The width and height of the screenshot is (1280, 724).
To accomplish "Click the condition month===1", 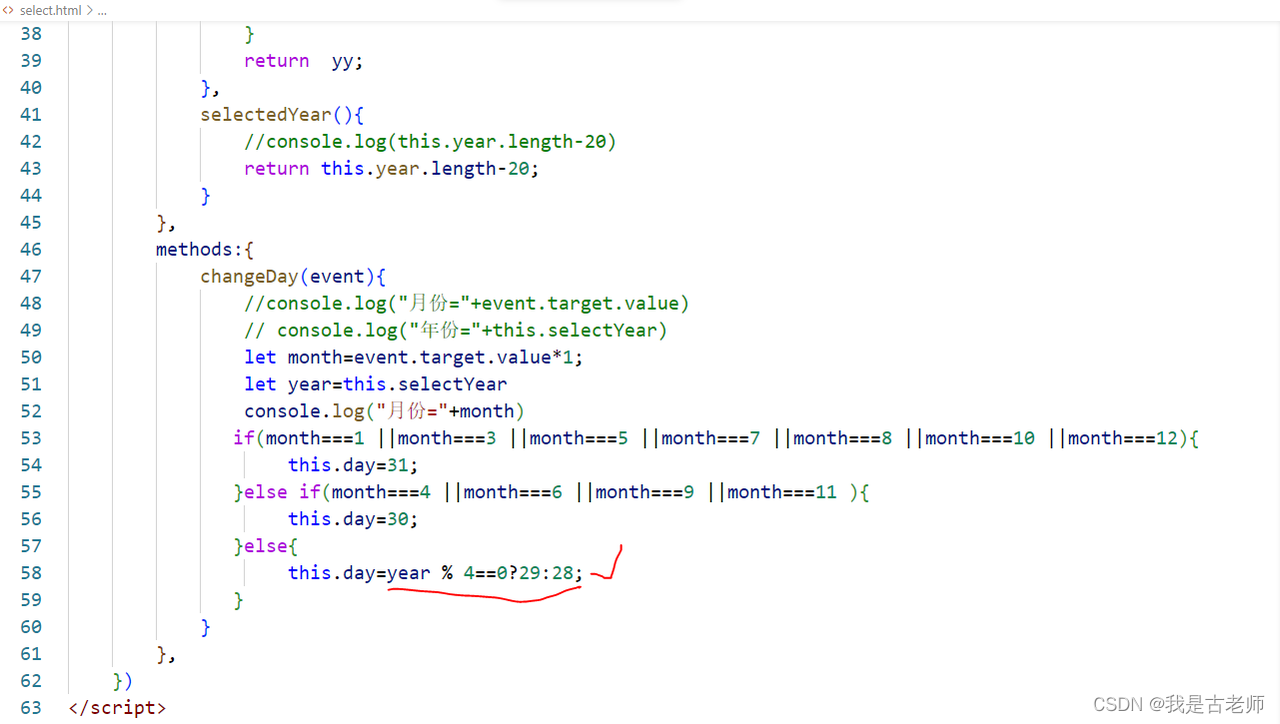I will tap(315, 438).
